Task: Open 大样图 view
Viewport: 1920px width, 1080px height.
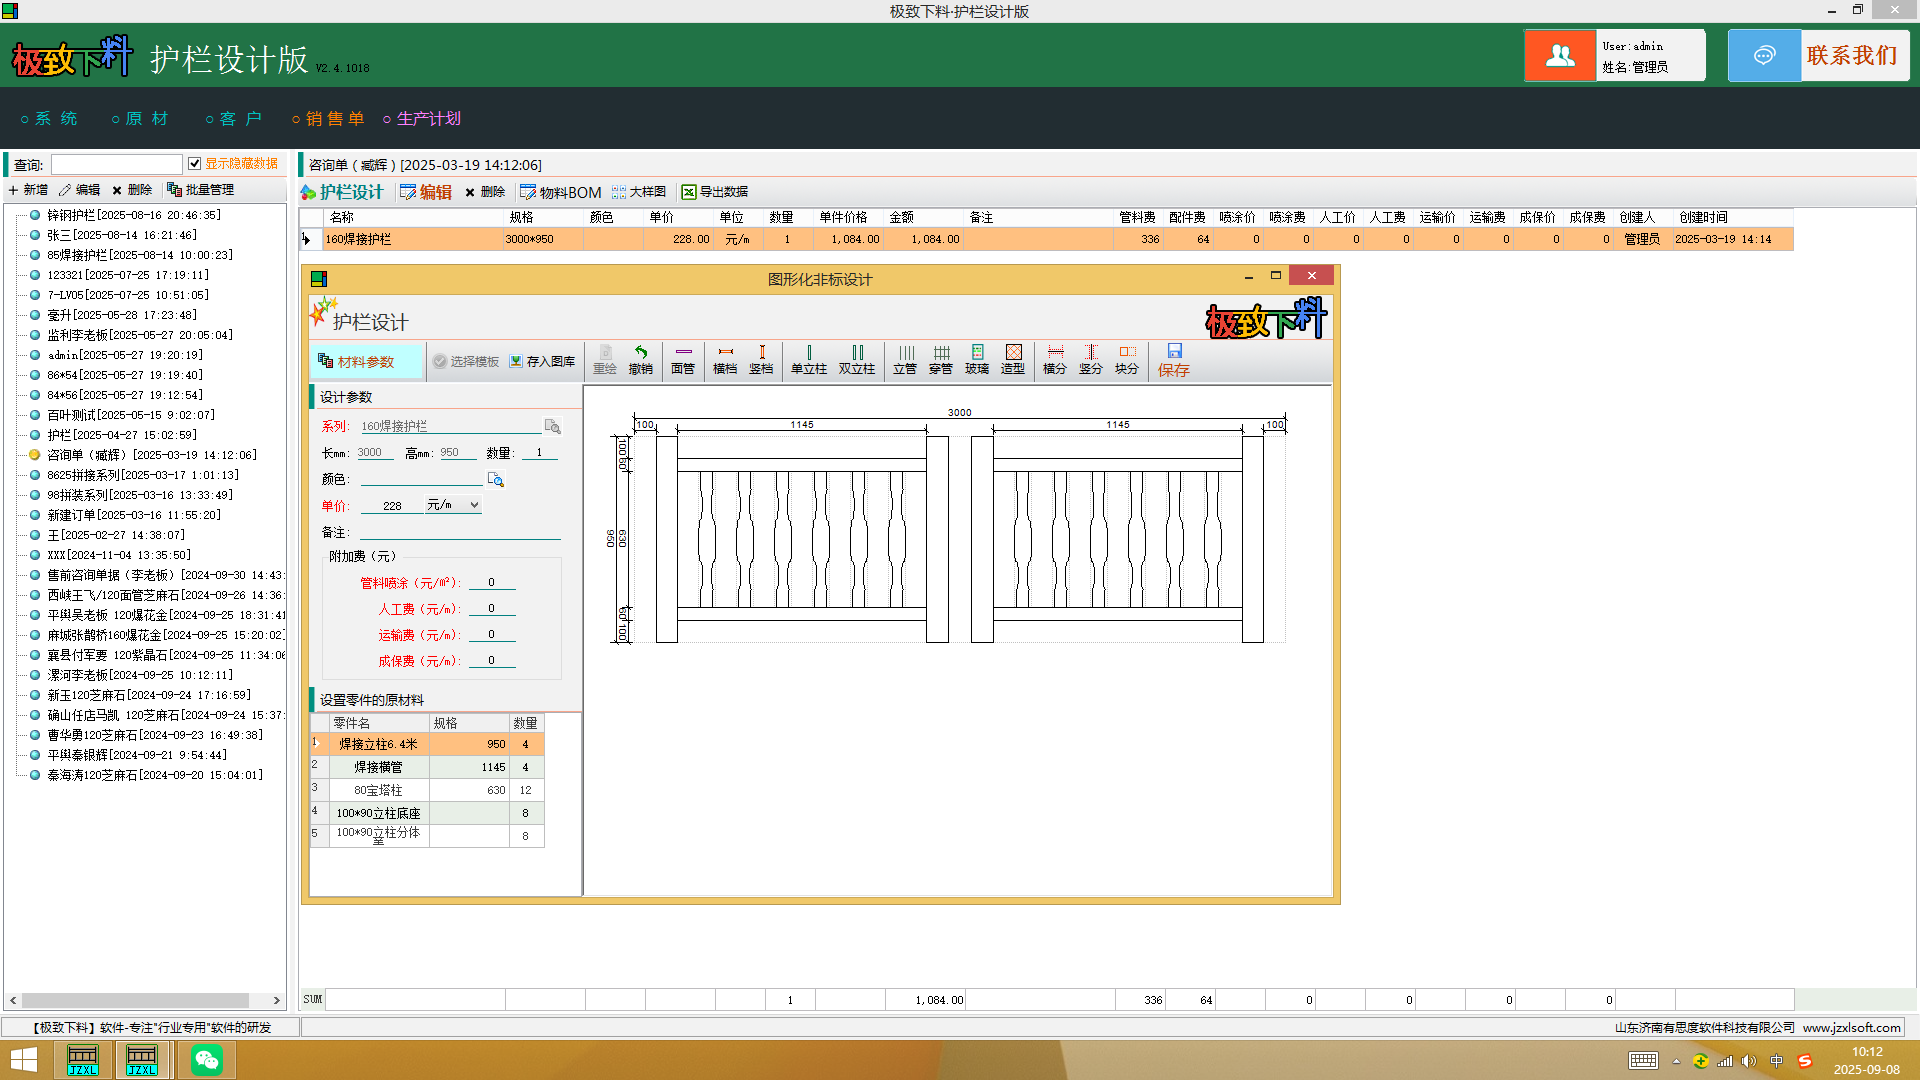Action: point(639,192)
